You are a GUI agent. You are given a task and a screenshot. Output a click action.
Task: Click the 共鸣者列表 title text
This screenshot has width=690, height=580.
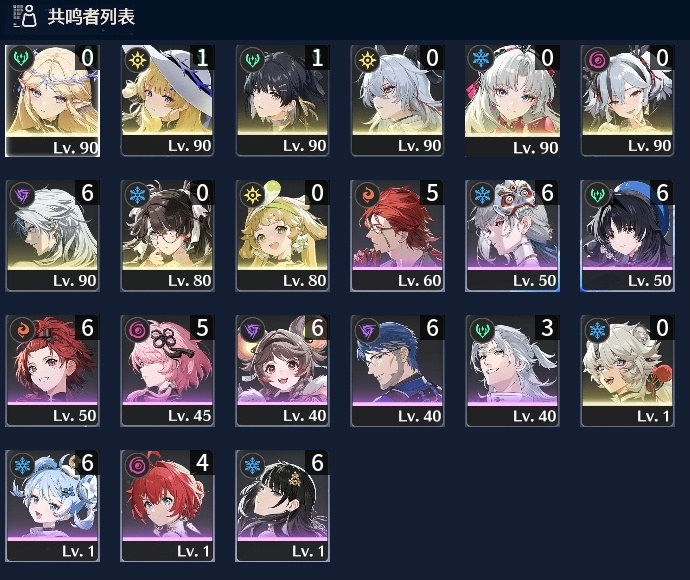(91, 17)
